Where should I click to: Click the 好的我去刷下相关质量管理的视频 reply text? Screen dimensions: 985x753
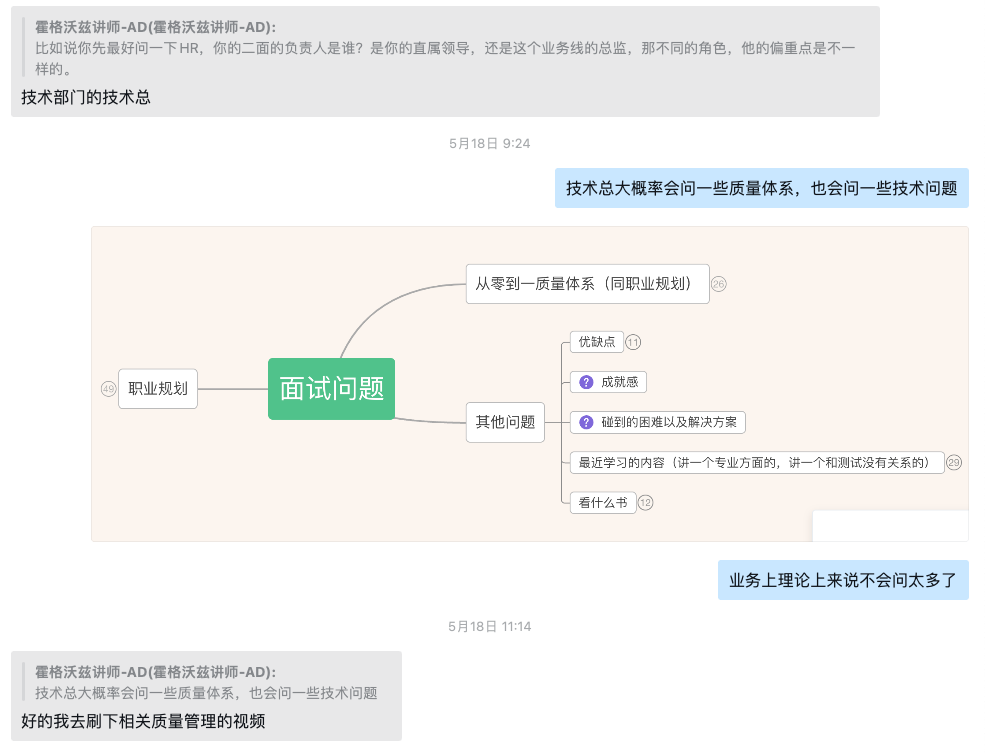pyautogui.click(x=143, y=720)
